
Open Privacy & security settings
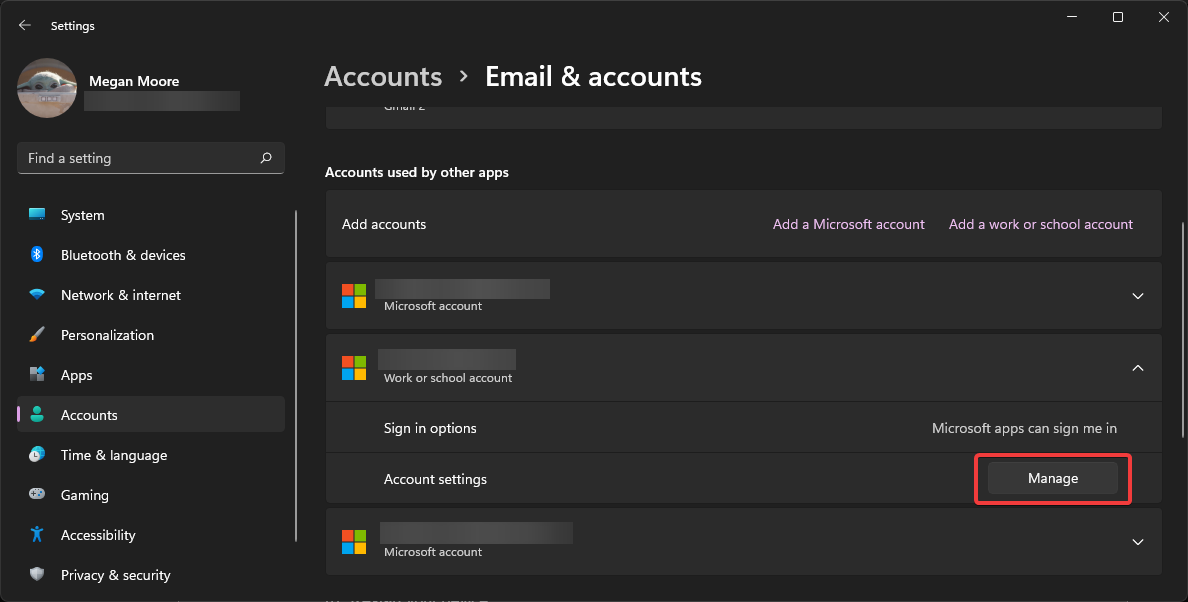[115, 575]
